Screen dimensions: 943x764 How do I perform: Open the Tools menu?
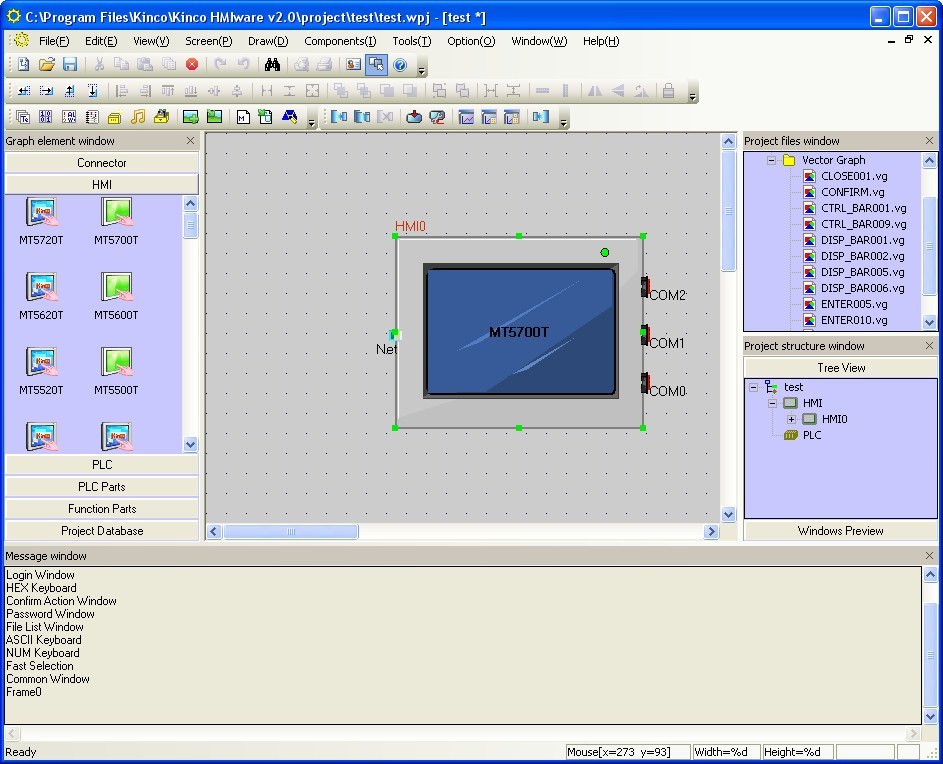click(412, 41)
